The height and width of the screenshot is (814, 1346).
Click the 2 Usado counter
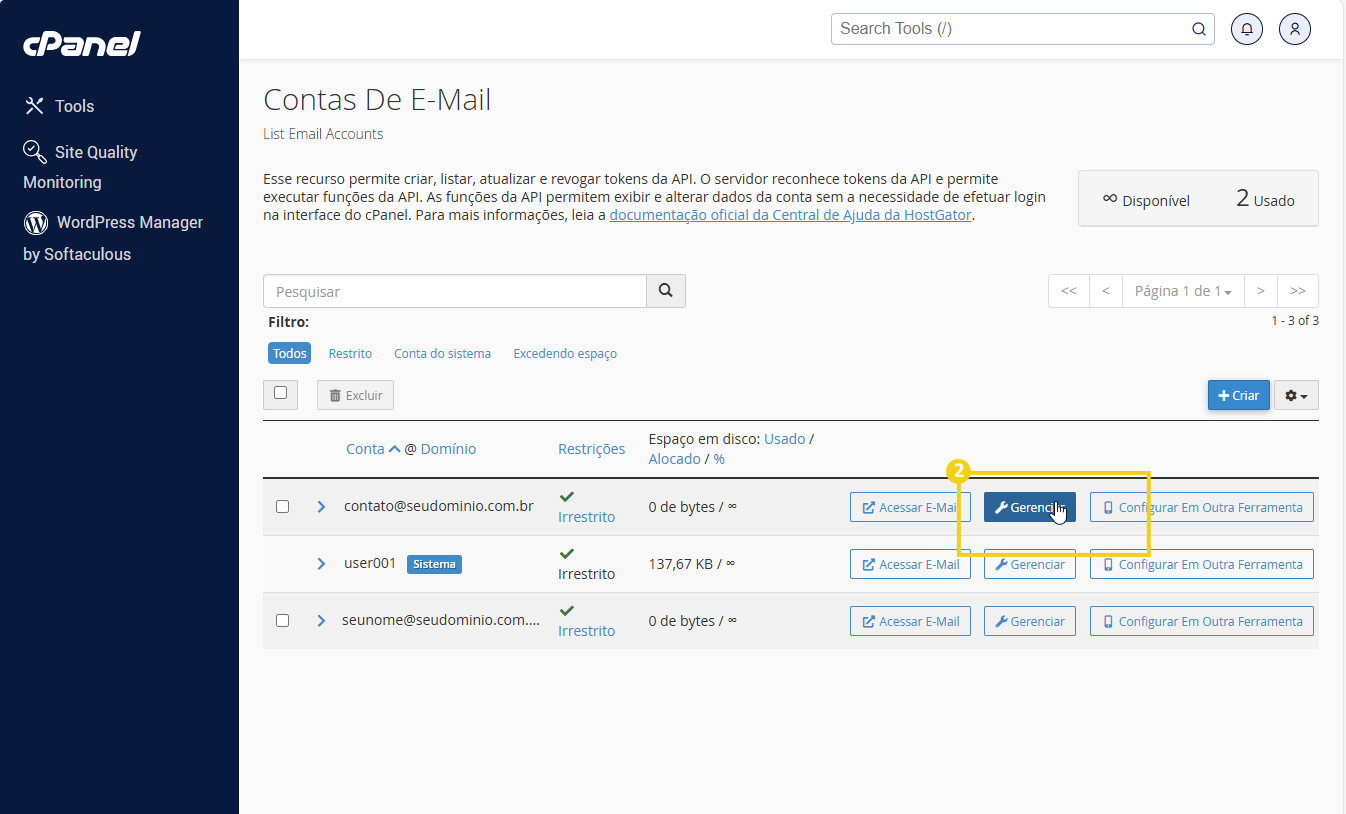pyautogui.click(x=1265, y=199)
